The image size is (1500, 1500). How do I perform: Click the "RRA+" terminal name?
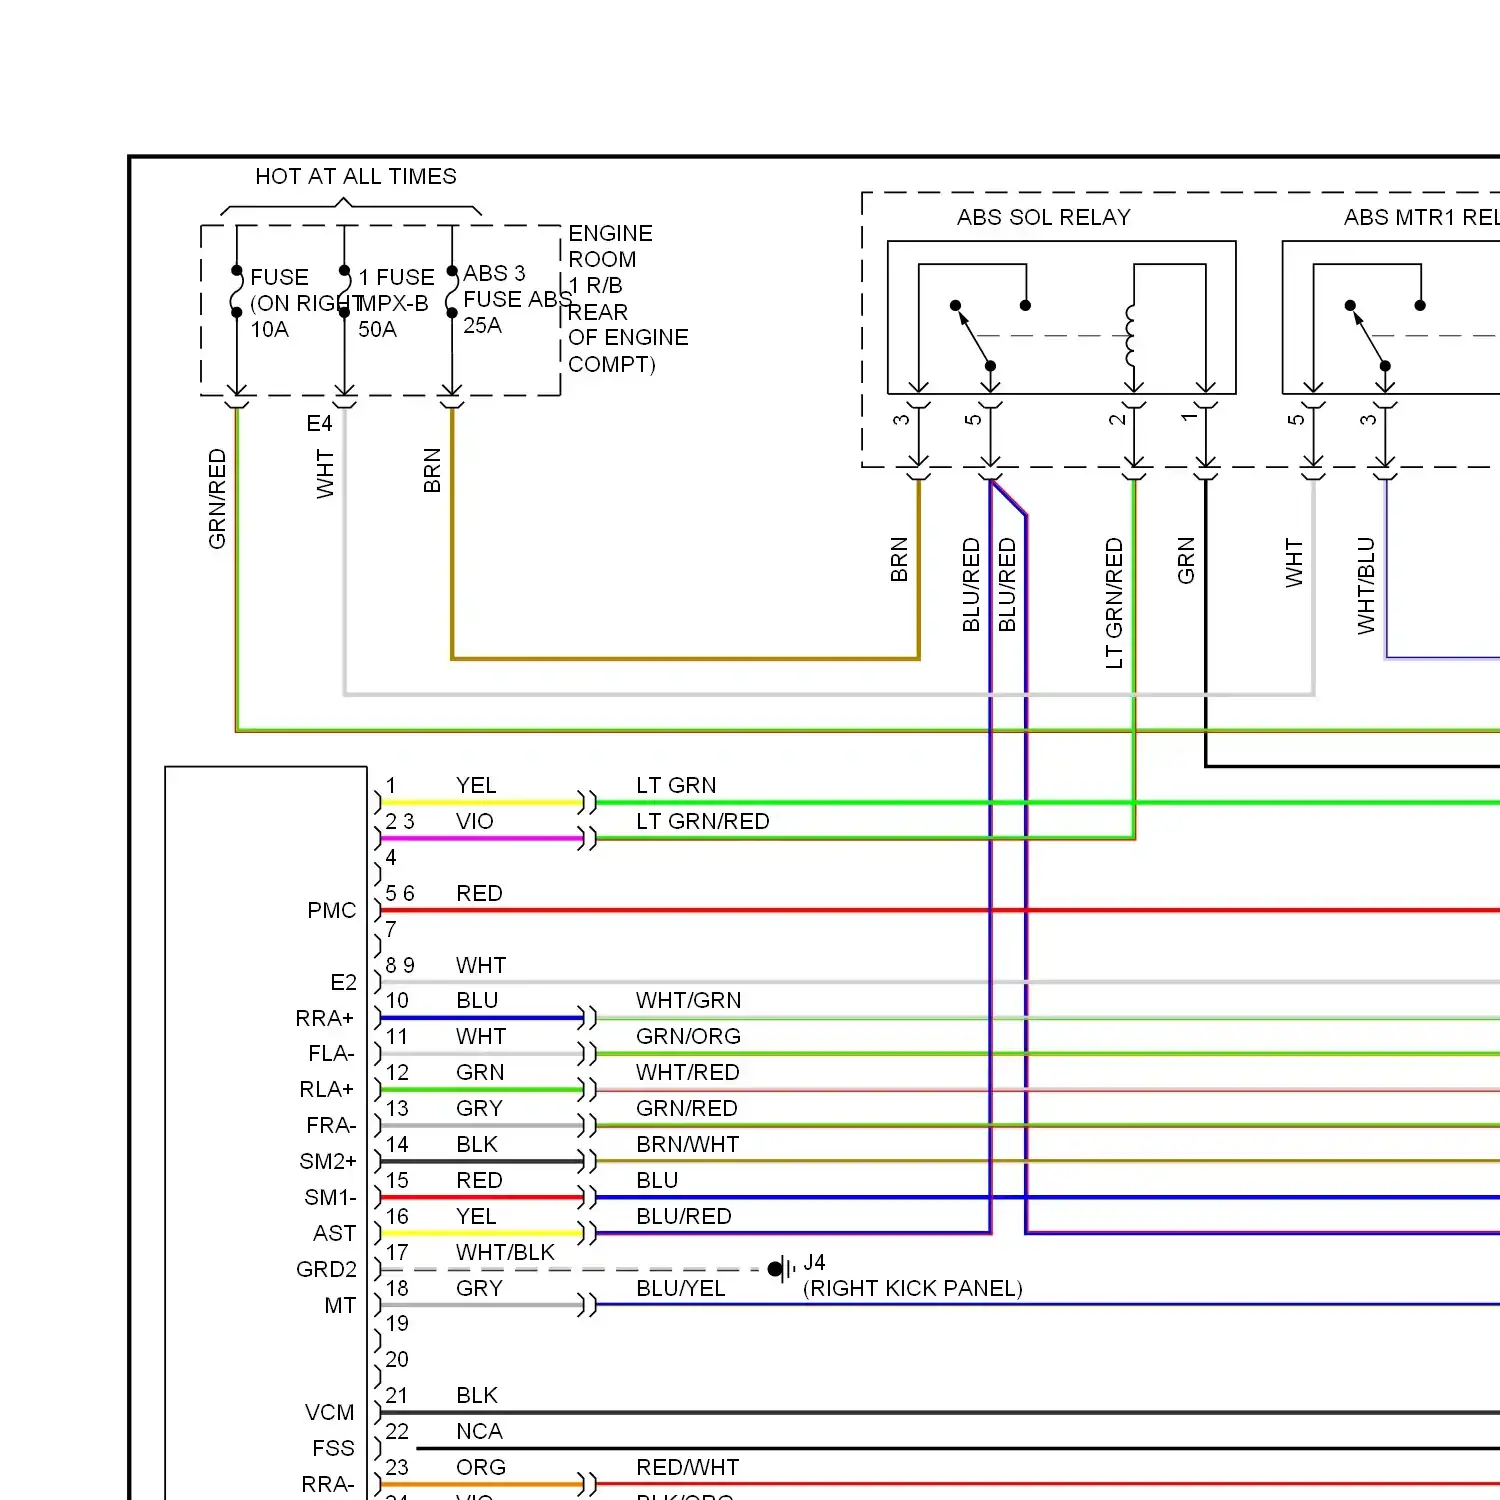tap(325, 1019)
